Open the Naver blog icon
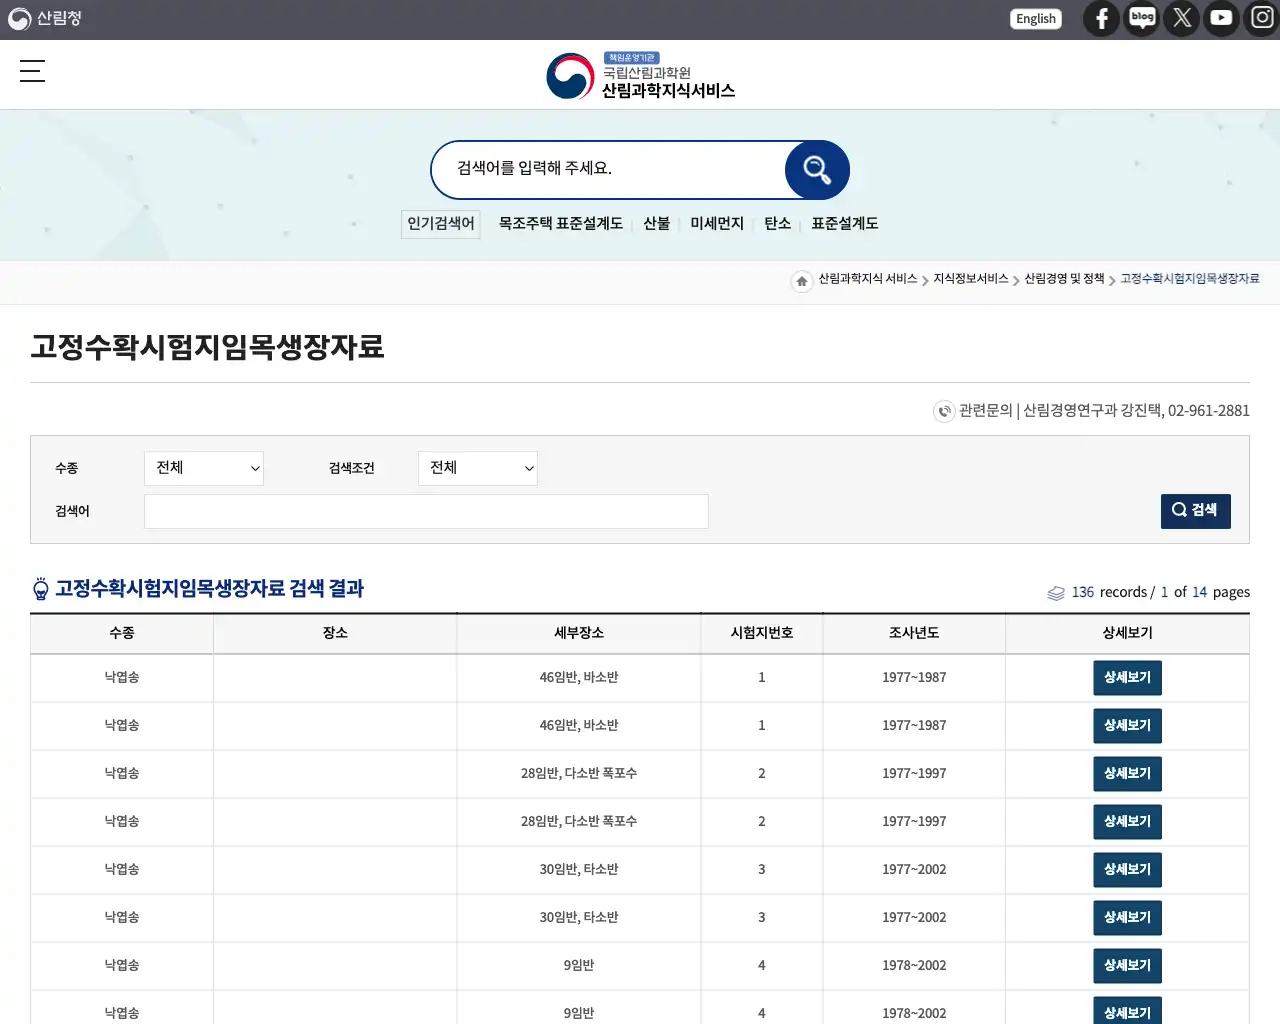Image resolution: width=1280 pixels, height=1024 pixels. [x=1142, y=18]
